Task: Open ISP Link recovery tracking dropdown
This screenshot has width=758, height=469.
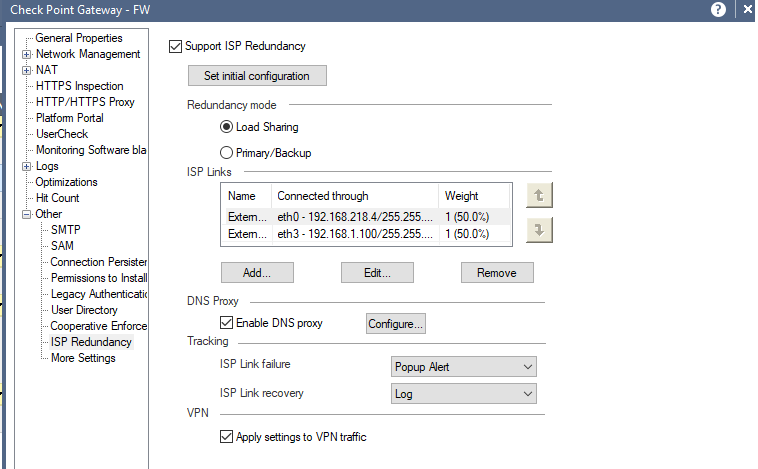Action: pyautogui.click(x=463, y=394)
